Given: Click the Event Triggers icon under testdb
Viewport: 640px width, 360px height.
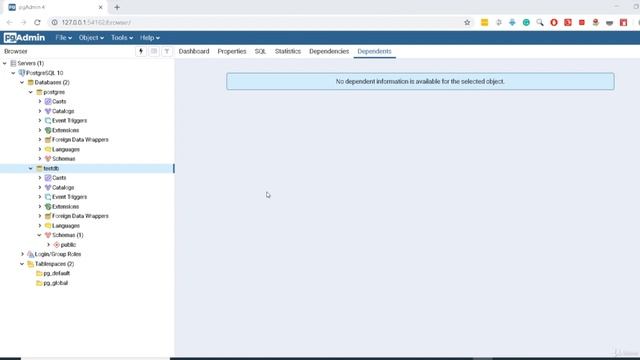Looking at the screenshot, I should tap(48, 197).
